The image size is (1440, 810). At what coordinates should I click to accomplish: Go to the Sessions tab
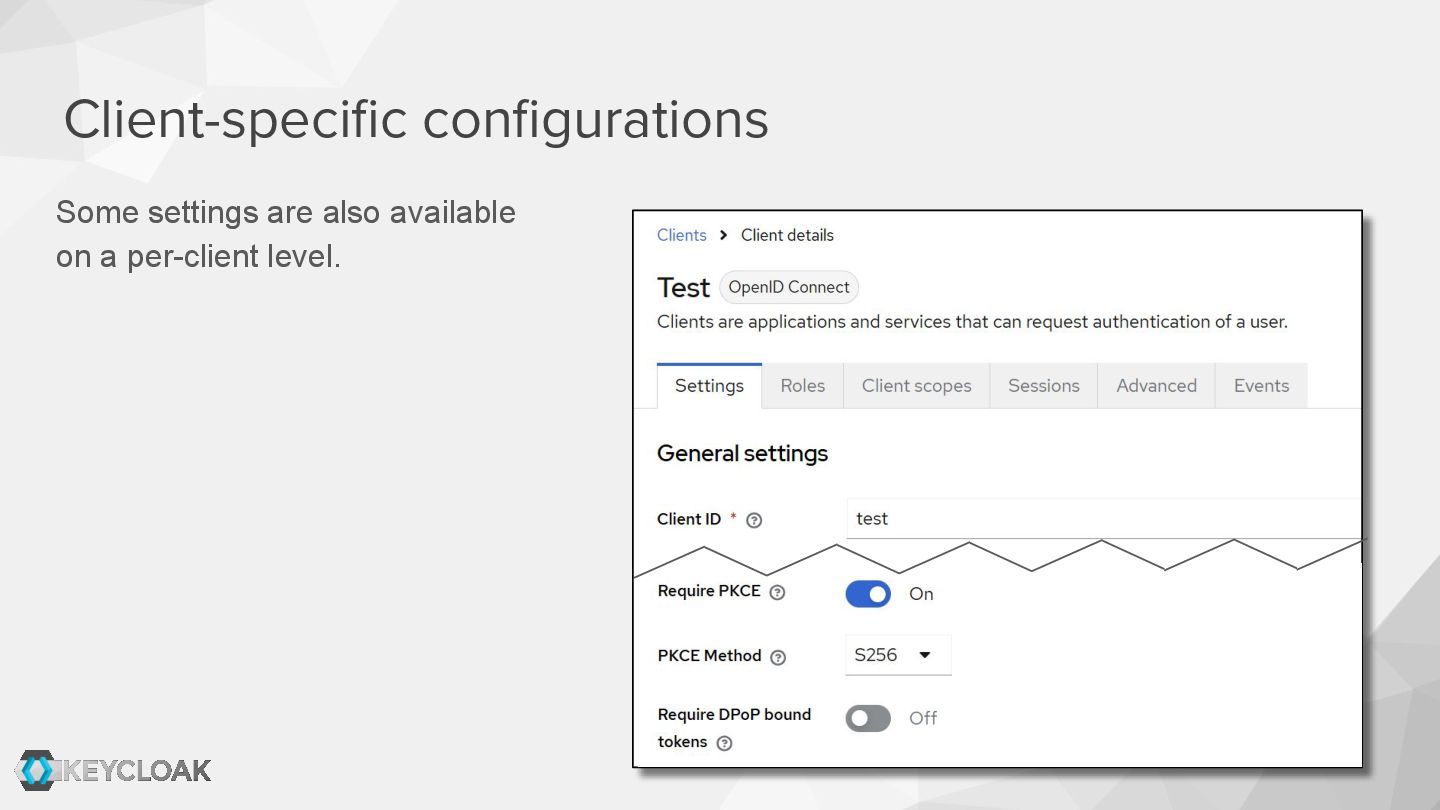pyautogui.click(x=1043, y=386)
